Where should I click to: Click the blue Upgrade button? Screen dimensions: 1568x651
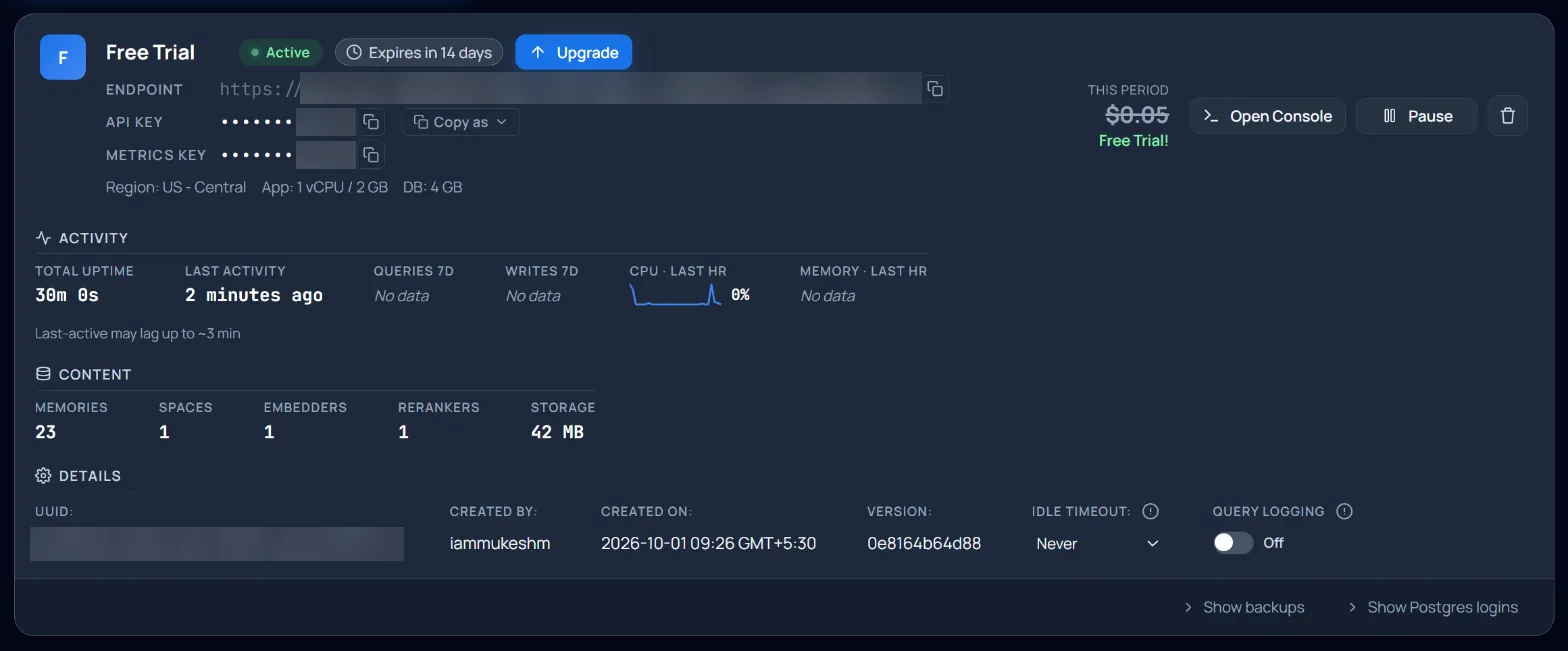pyautogui.click(x=574, y=52)
